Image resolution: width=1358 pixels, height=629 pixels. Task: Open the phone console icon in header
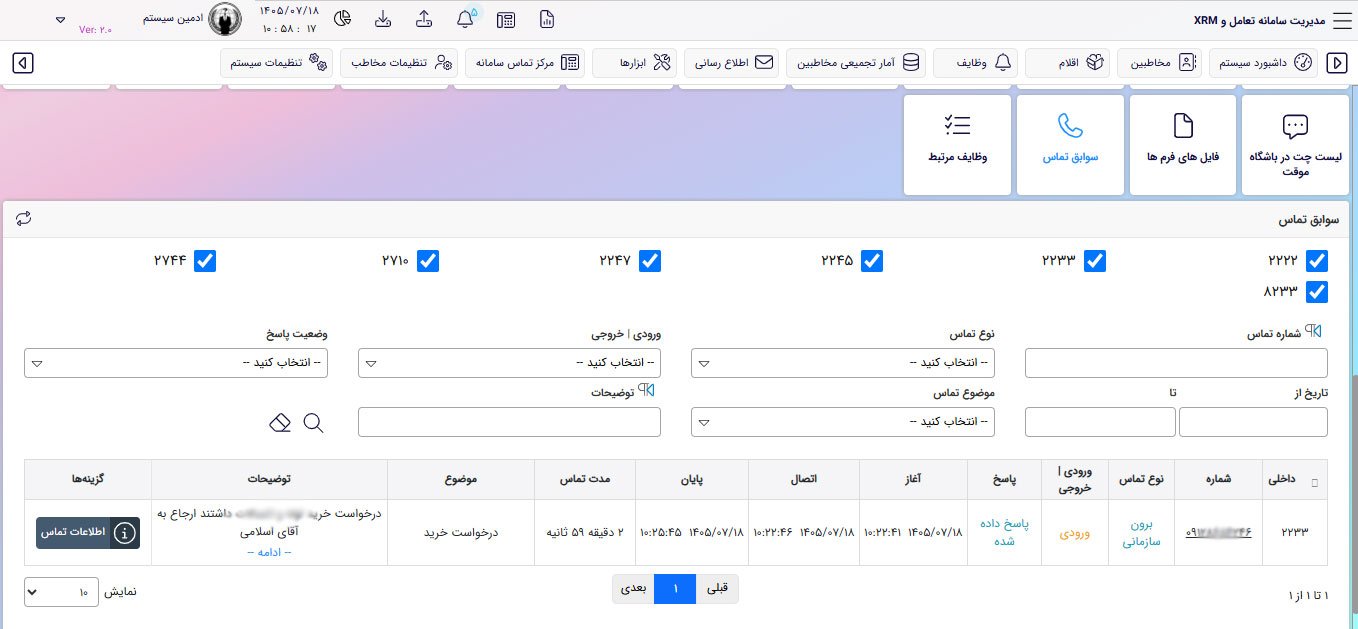(x=506, y=19)
